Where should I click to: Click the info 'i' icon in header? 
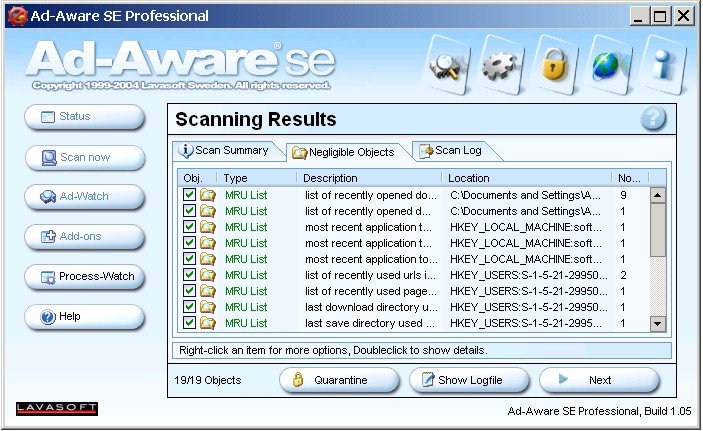[x=662, y=67]
